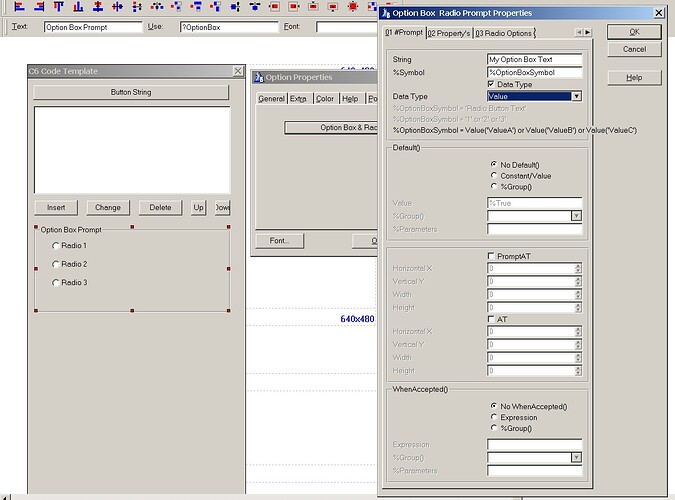Select the align right edges toolbar icon
This screenshot has height=500, width=675.
[x=39, y=6]
